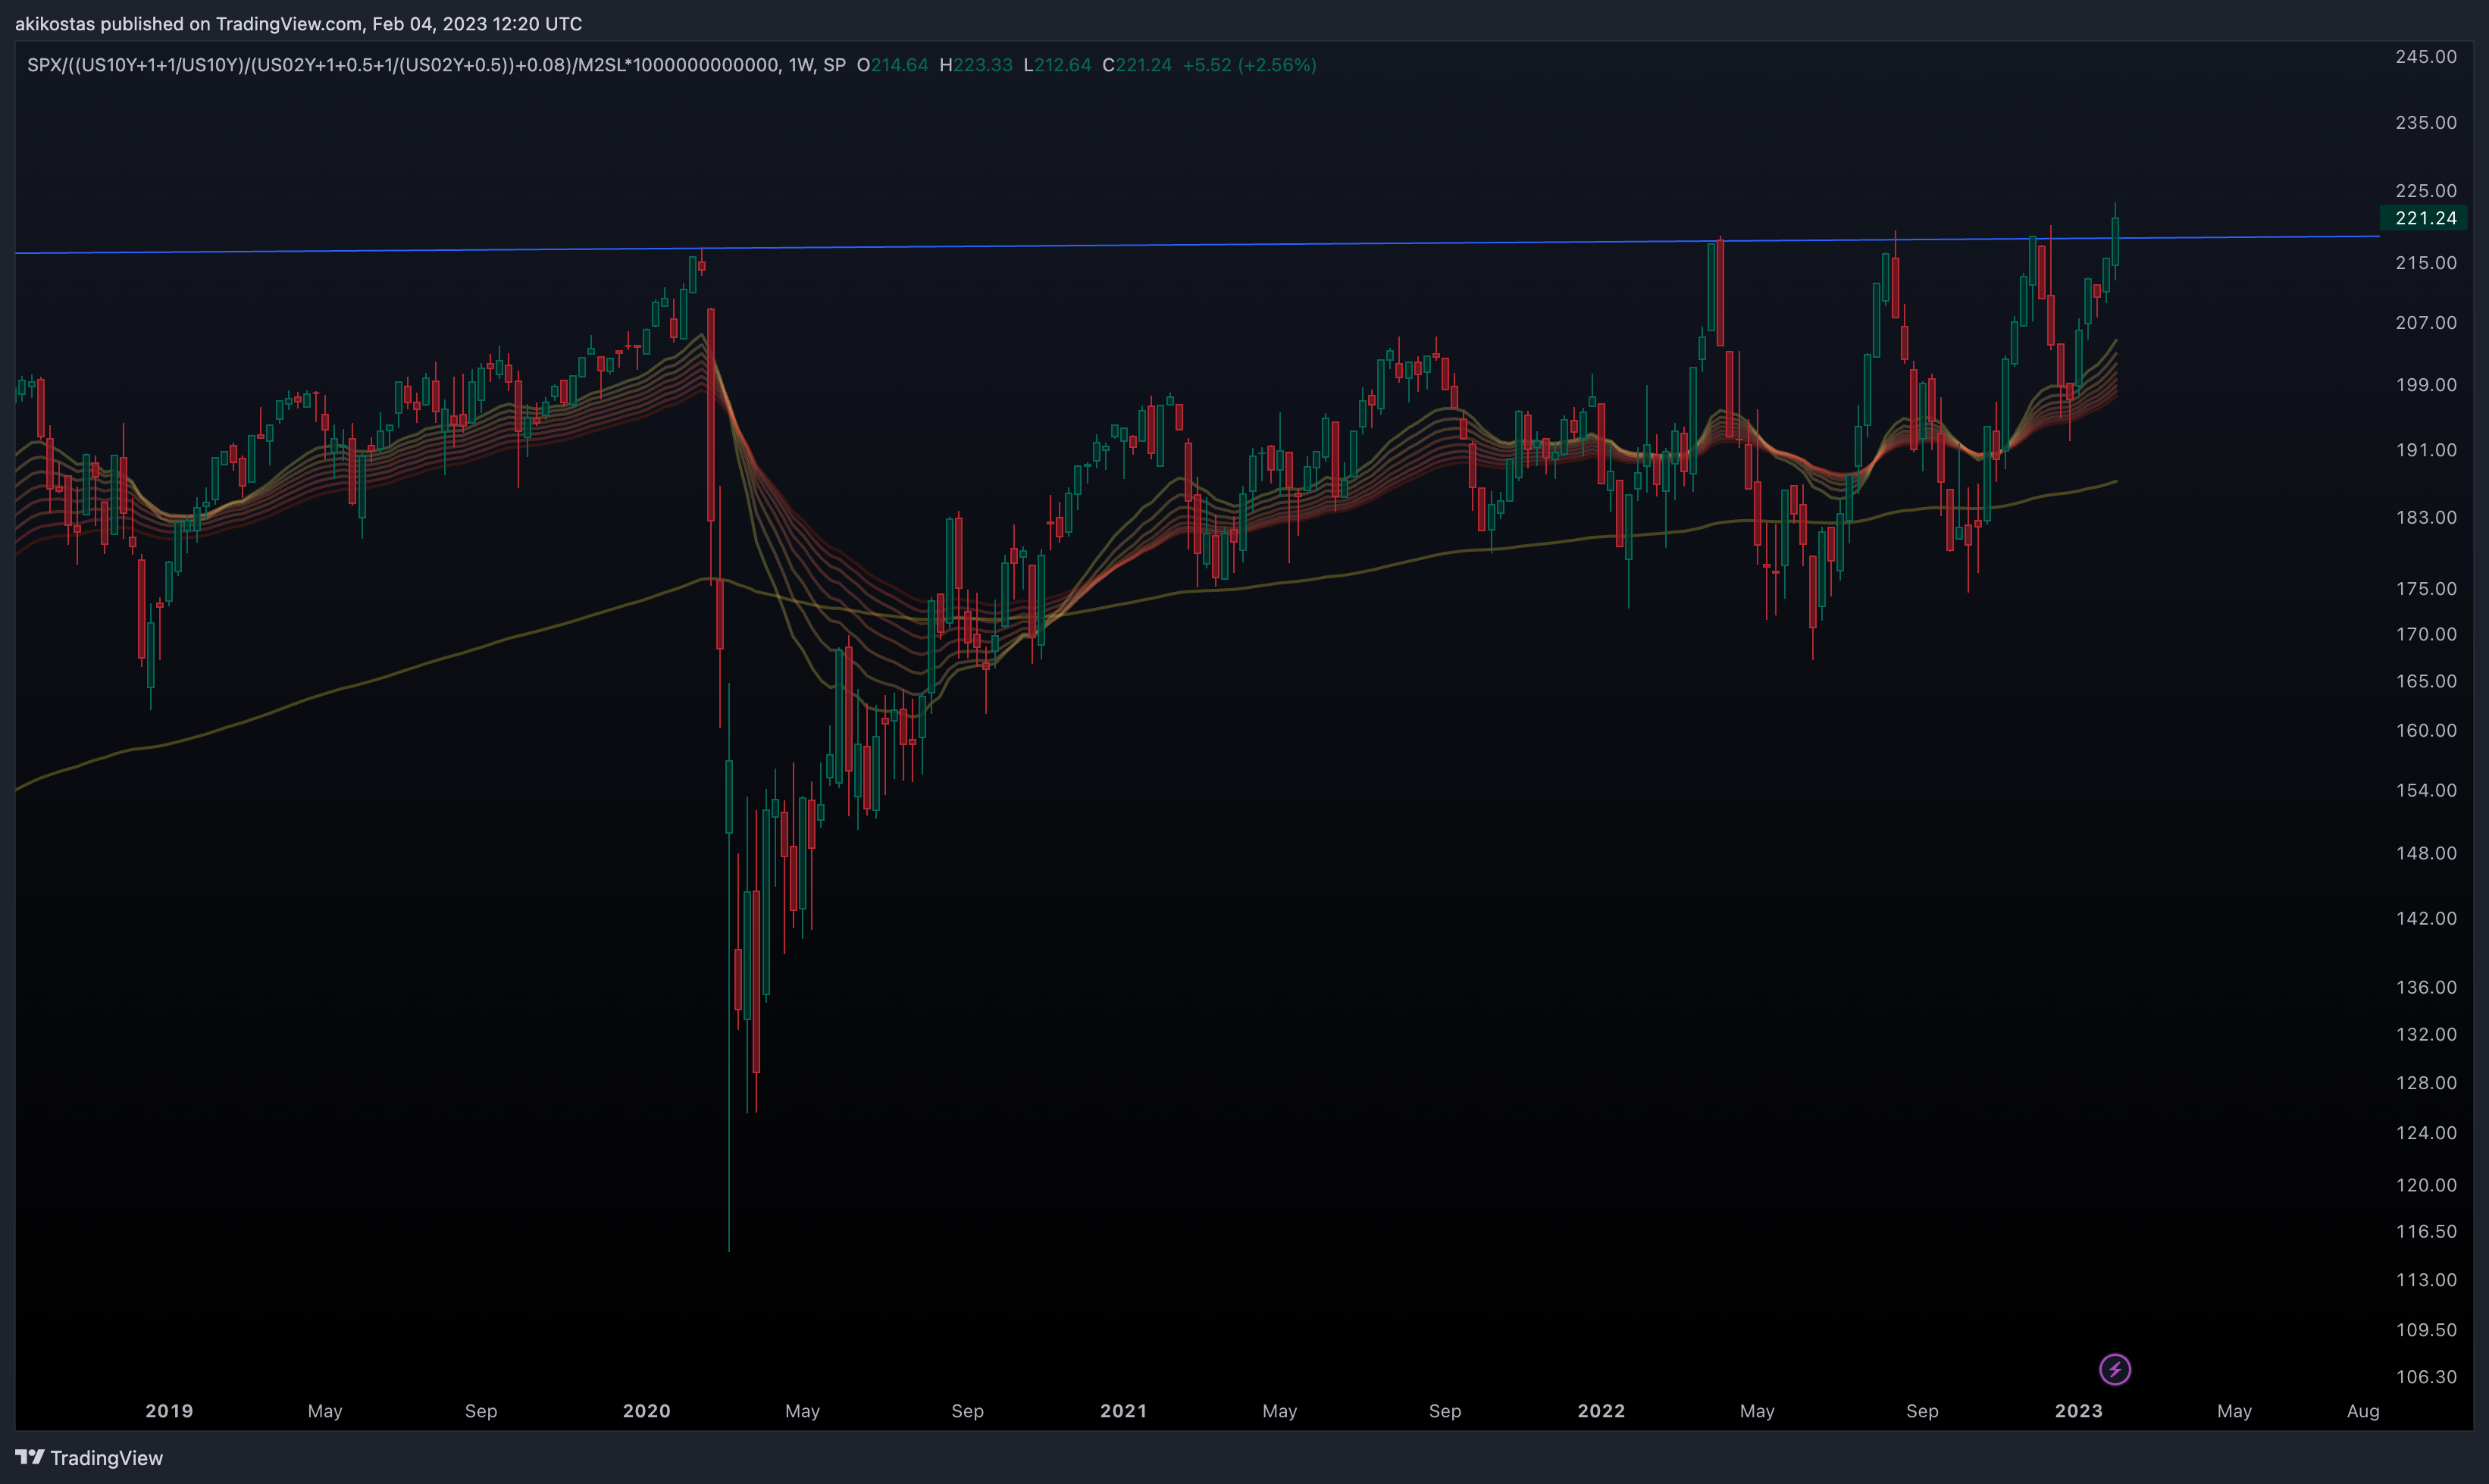Screen dimensions: 2489x1484
Task: Click the 245.00 price axis label
Action: [2425, 57]
